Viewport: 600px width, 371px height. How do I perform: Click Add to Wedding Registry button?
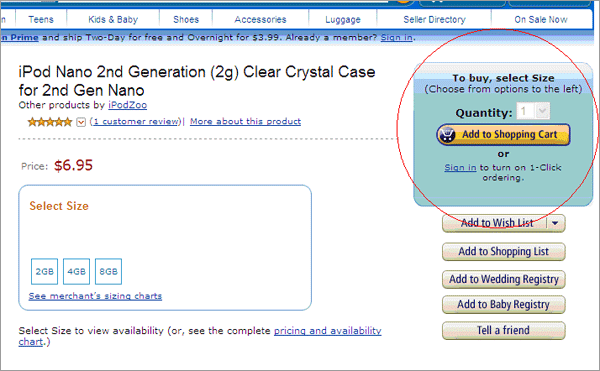pyautogui.click(x=504, y=279)
